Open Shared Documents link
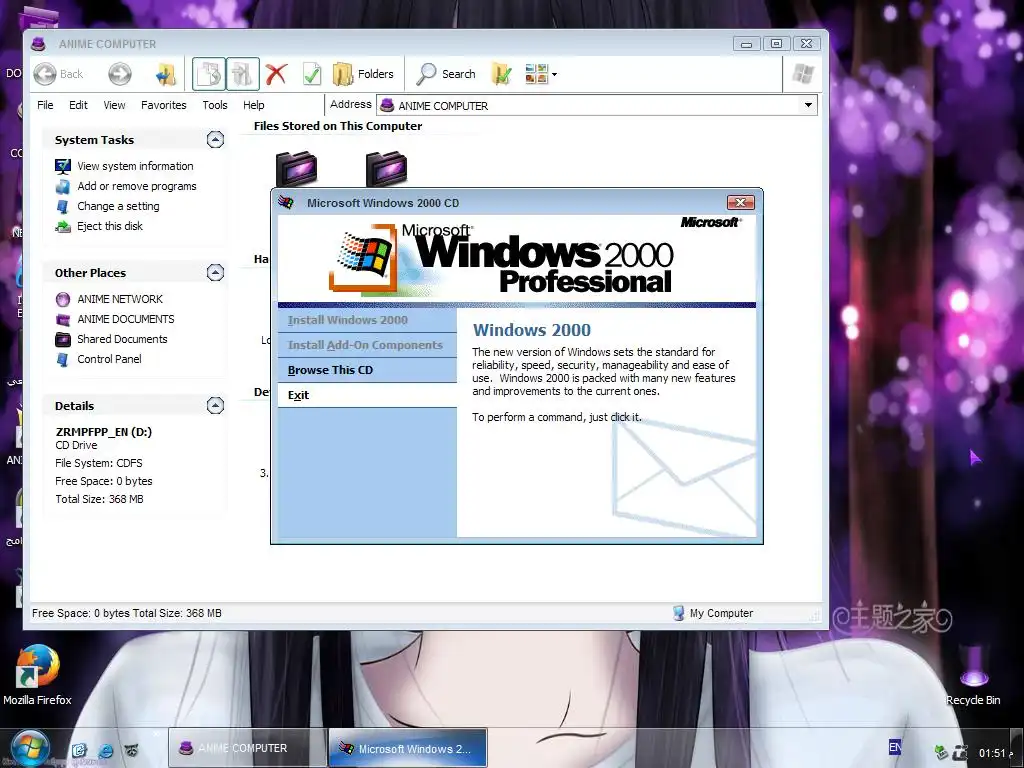The width and height of the screenshot is (1024, 768). click(x=122, y=339)
